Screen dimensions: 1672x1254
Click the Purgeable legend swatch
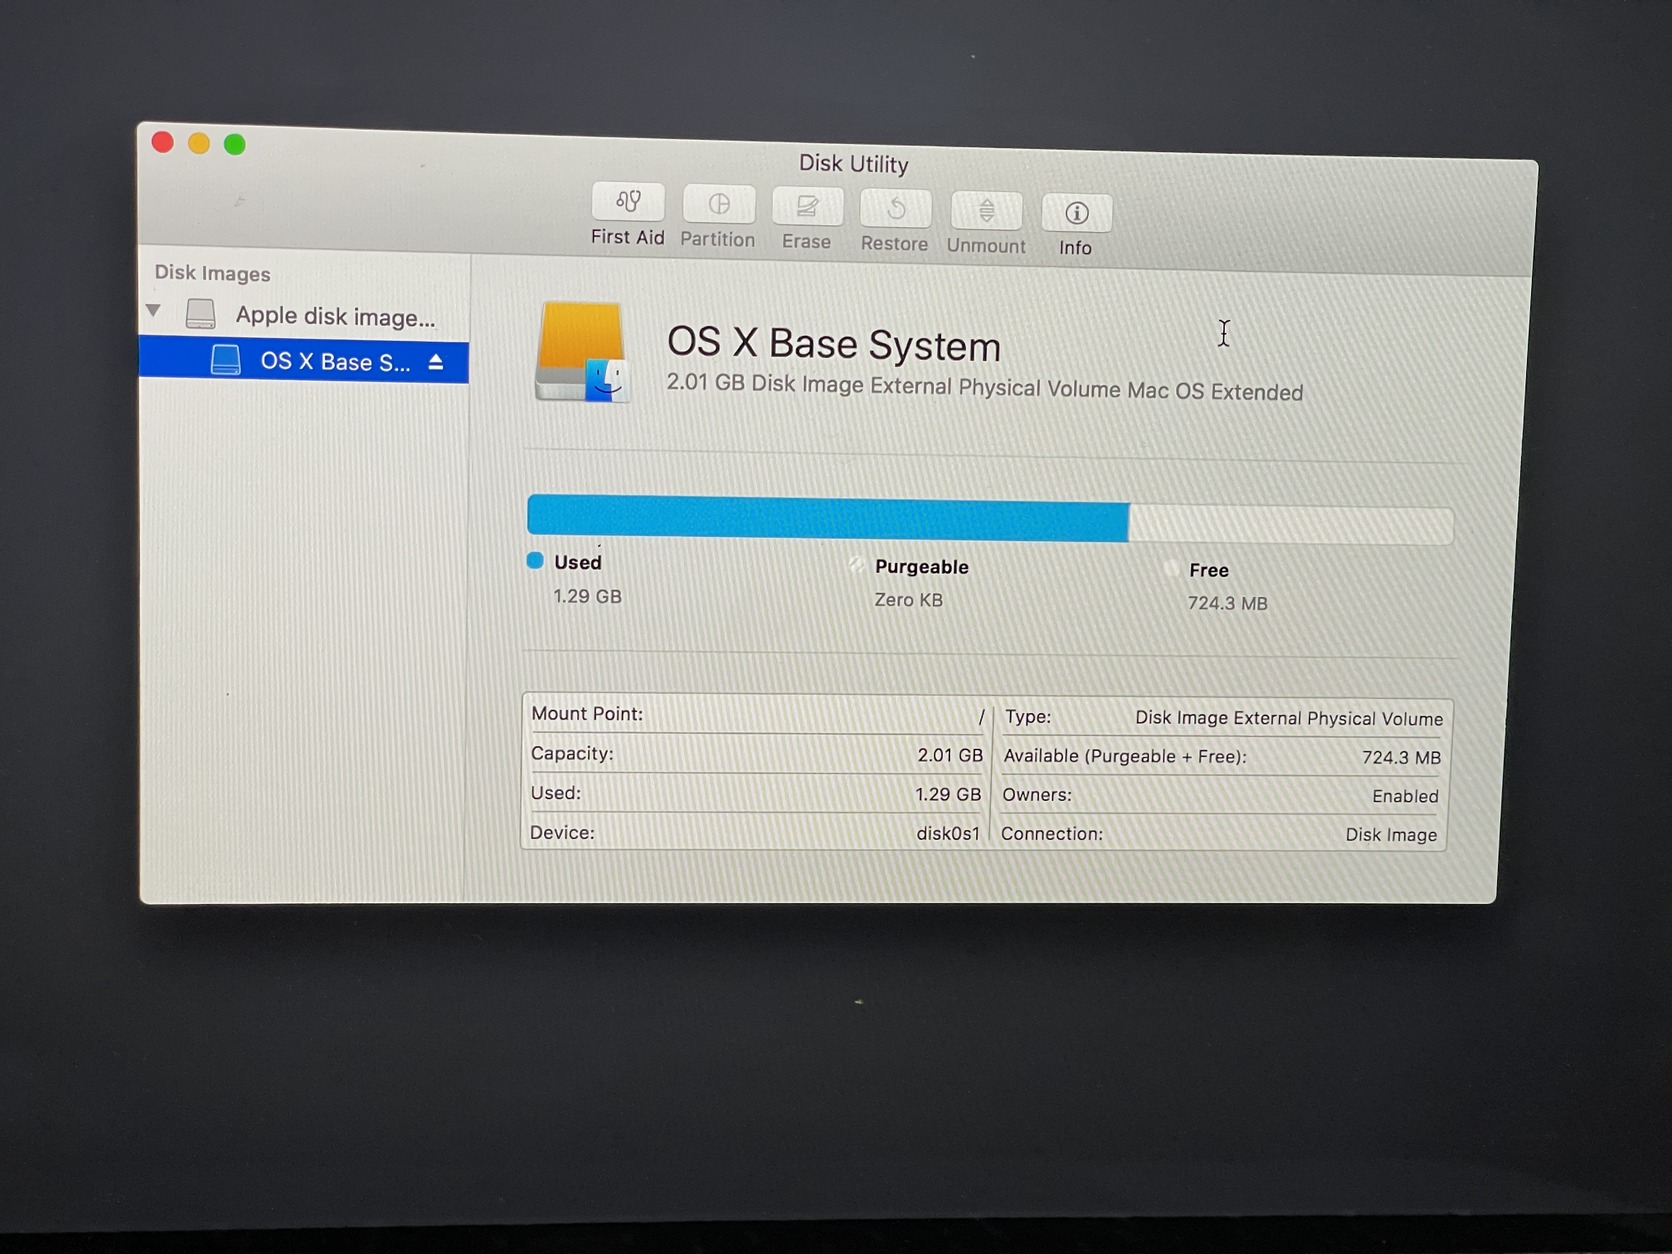coord(856,565)
